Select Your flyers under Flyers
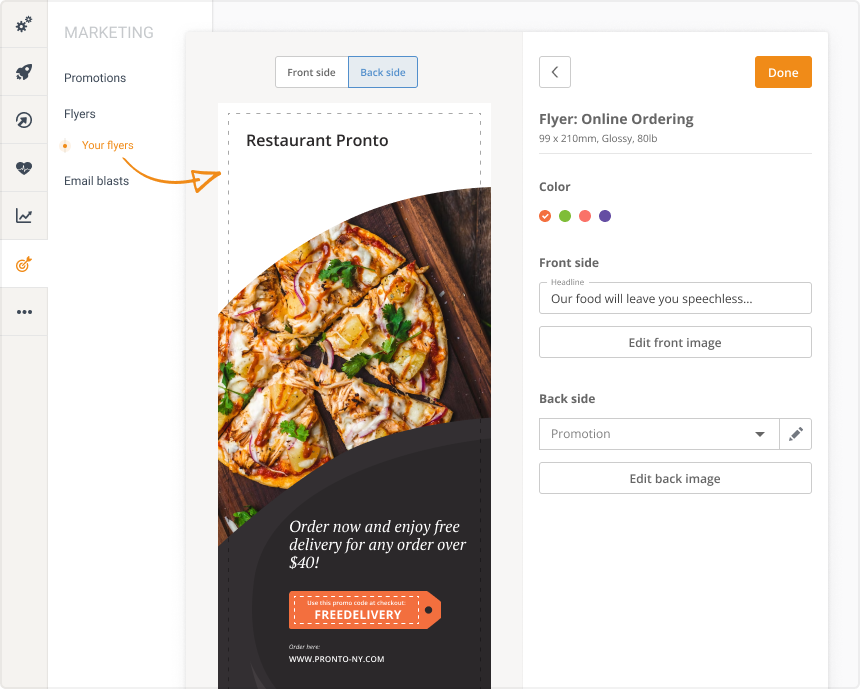This screenshot has height=689, width=860. pos(105,145)
